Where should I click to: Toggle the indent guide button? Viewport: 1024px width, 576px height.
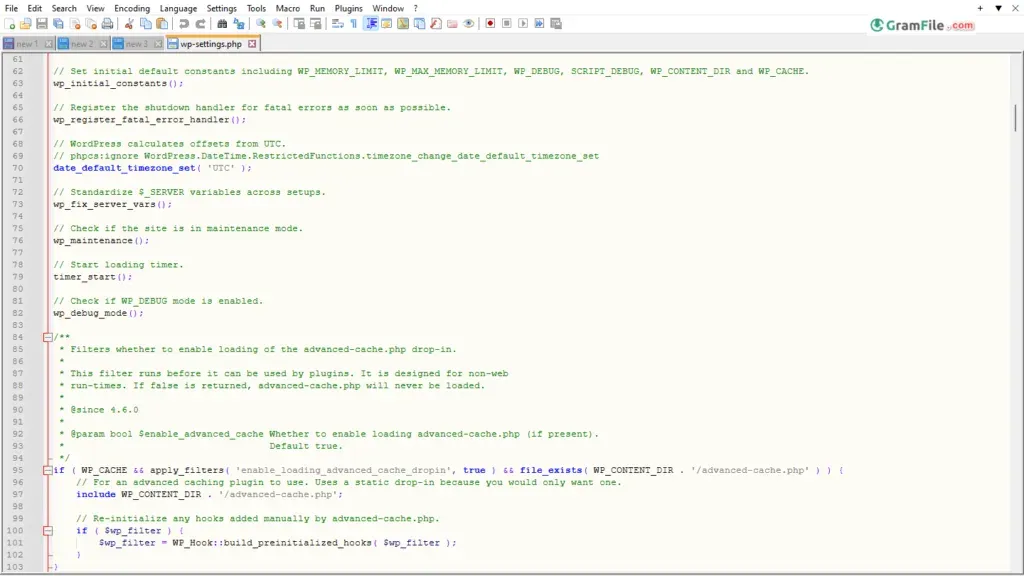tap(371, 24)
